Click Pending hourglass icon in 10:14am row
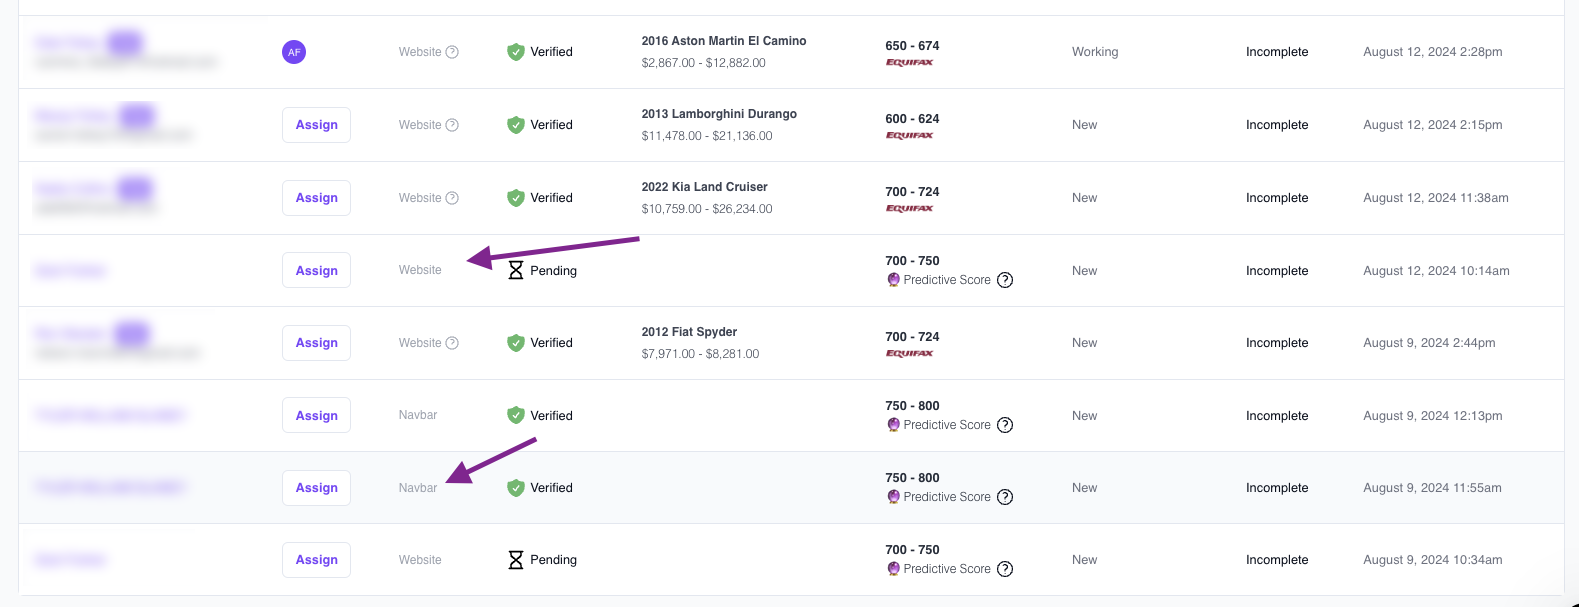 tap(516, 271)
